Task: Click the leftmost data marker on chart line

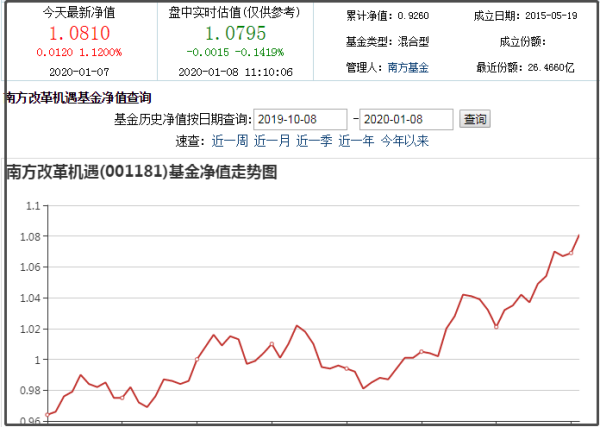Action: pos(47,414)
